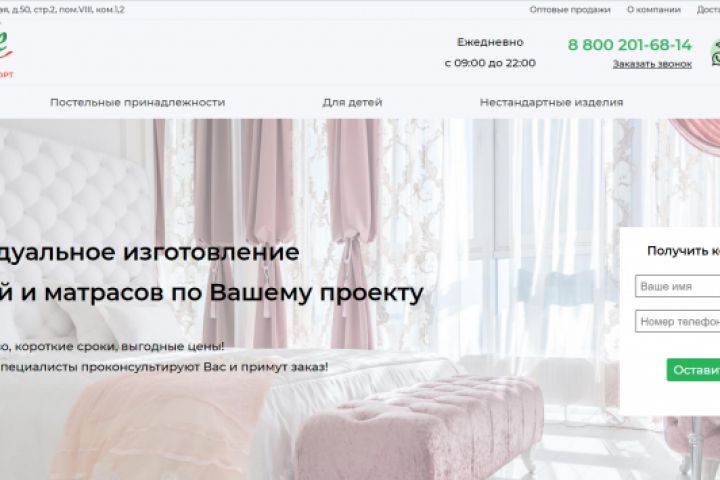Open the Постельные принадлежности menu
Viewport: 720px width, 480px height.
click(x=137, y=102)
